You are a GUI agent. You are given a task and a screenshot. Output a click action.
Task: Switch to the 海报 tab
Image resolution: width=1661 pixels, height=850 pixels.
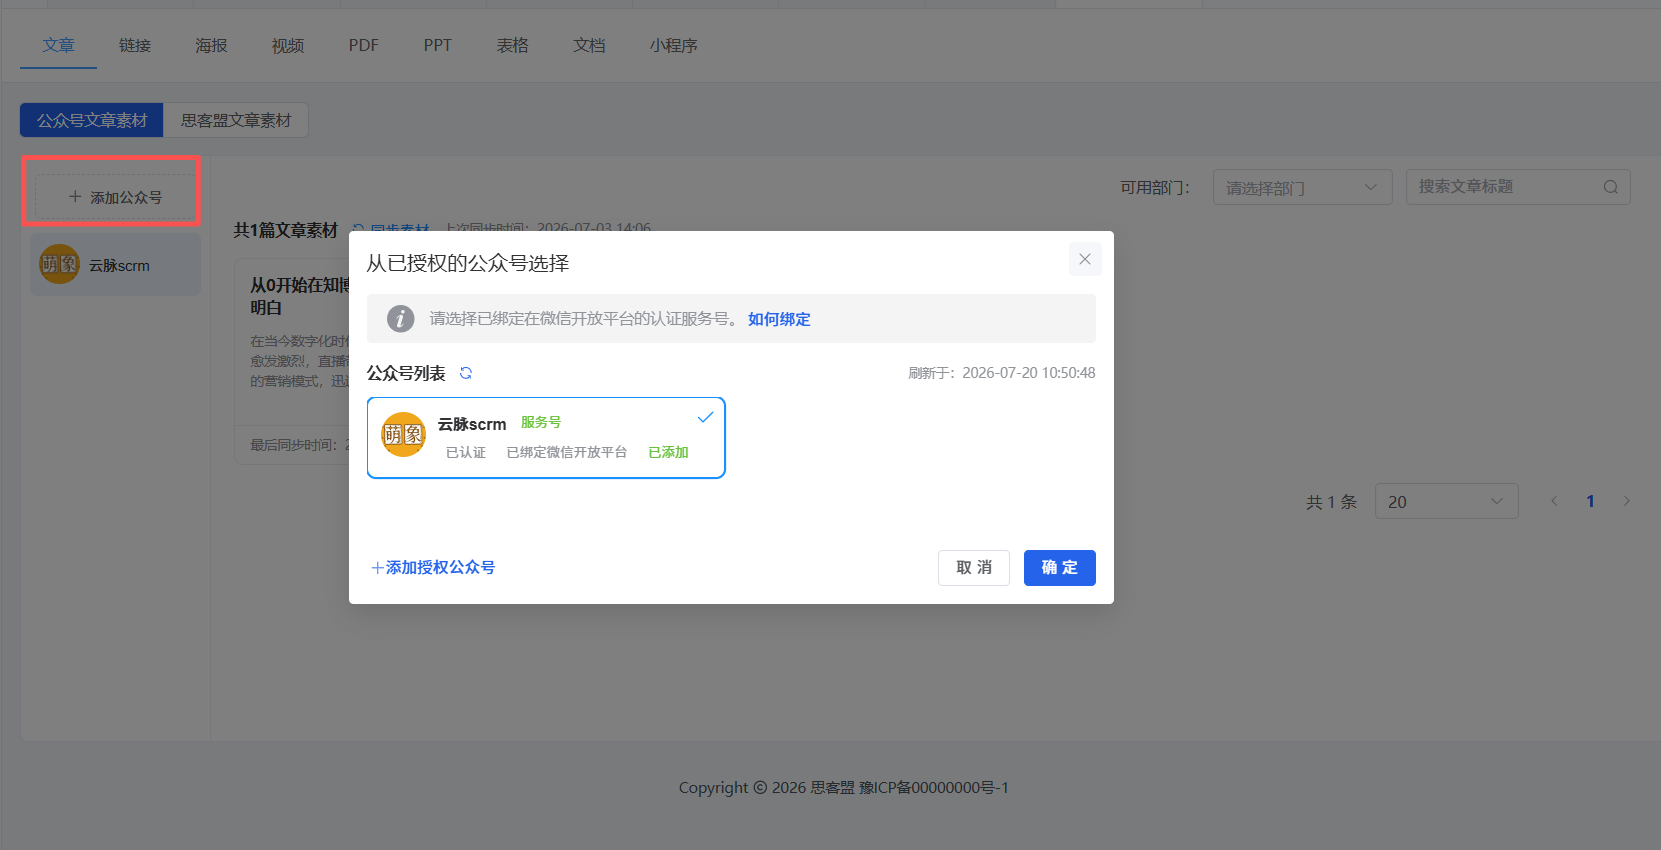pos(211,46)
